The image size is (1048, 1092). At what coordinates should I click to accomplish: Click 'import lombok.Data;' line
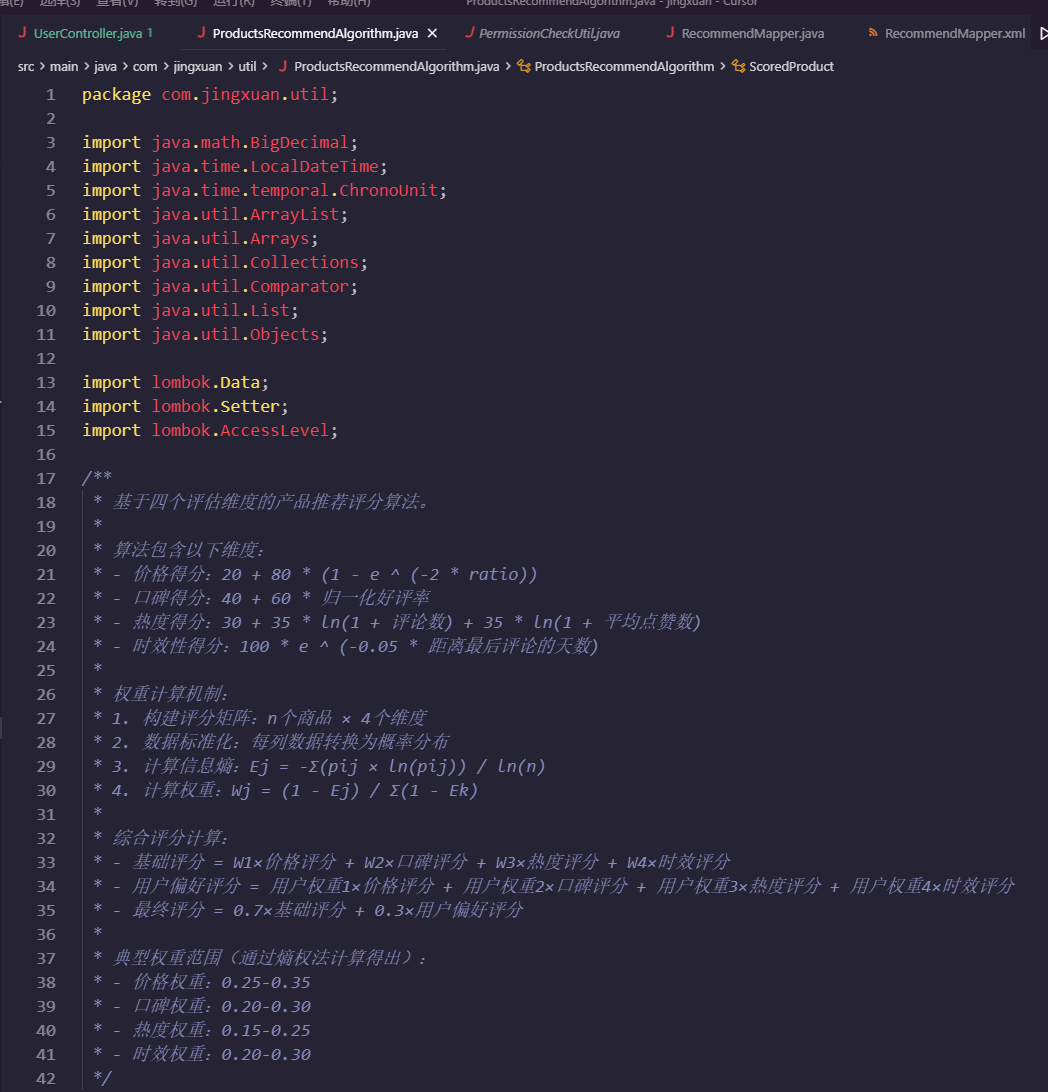tap(175, 382)
